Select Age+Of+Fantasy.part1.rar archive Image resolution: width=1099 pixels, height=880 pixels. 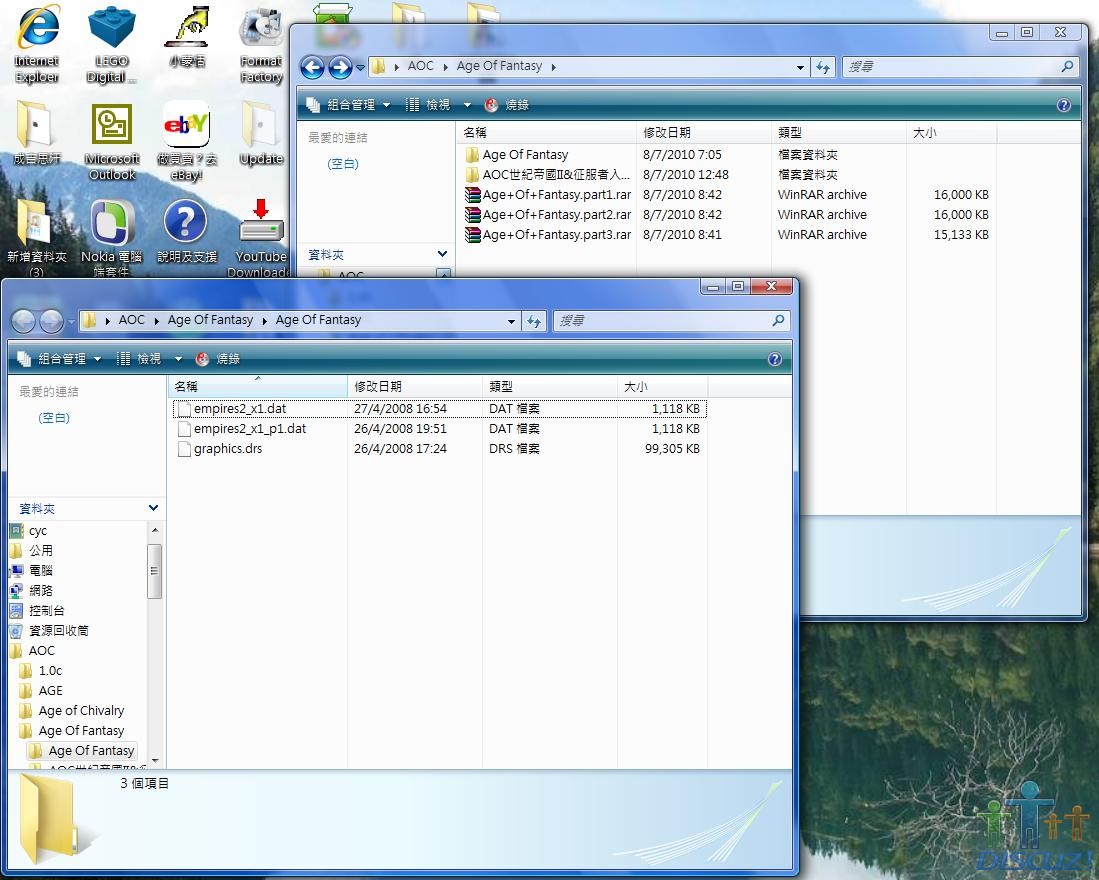tap(556, 195)
